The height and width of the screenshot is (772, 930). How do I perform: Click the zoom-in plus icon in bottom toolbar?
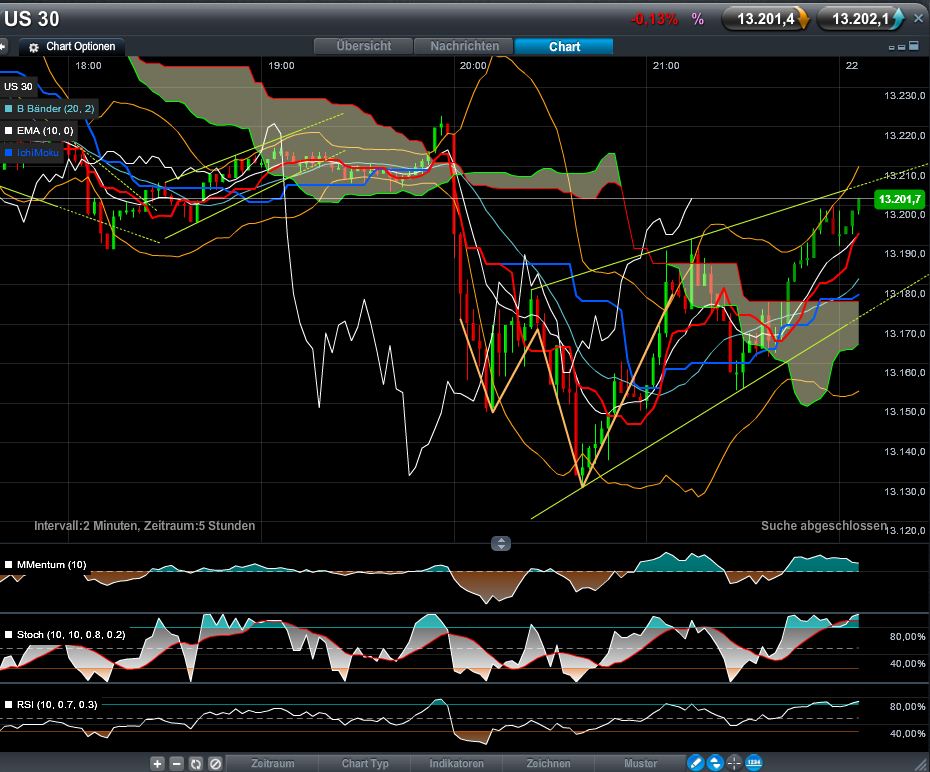pyautogui.click(x=157, y=764)
